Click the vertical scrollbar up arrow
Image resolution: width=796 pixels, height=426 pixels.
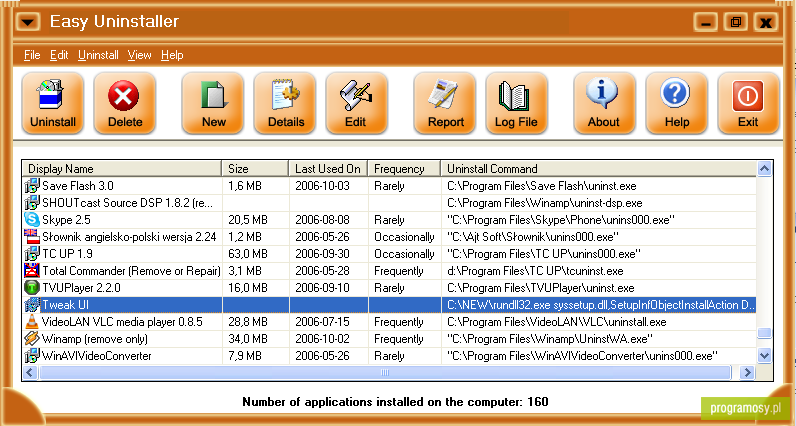click(x=765, y=169)
